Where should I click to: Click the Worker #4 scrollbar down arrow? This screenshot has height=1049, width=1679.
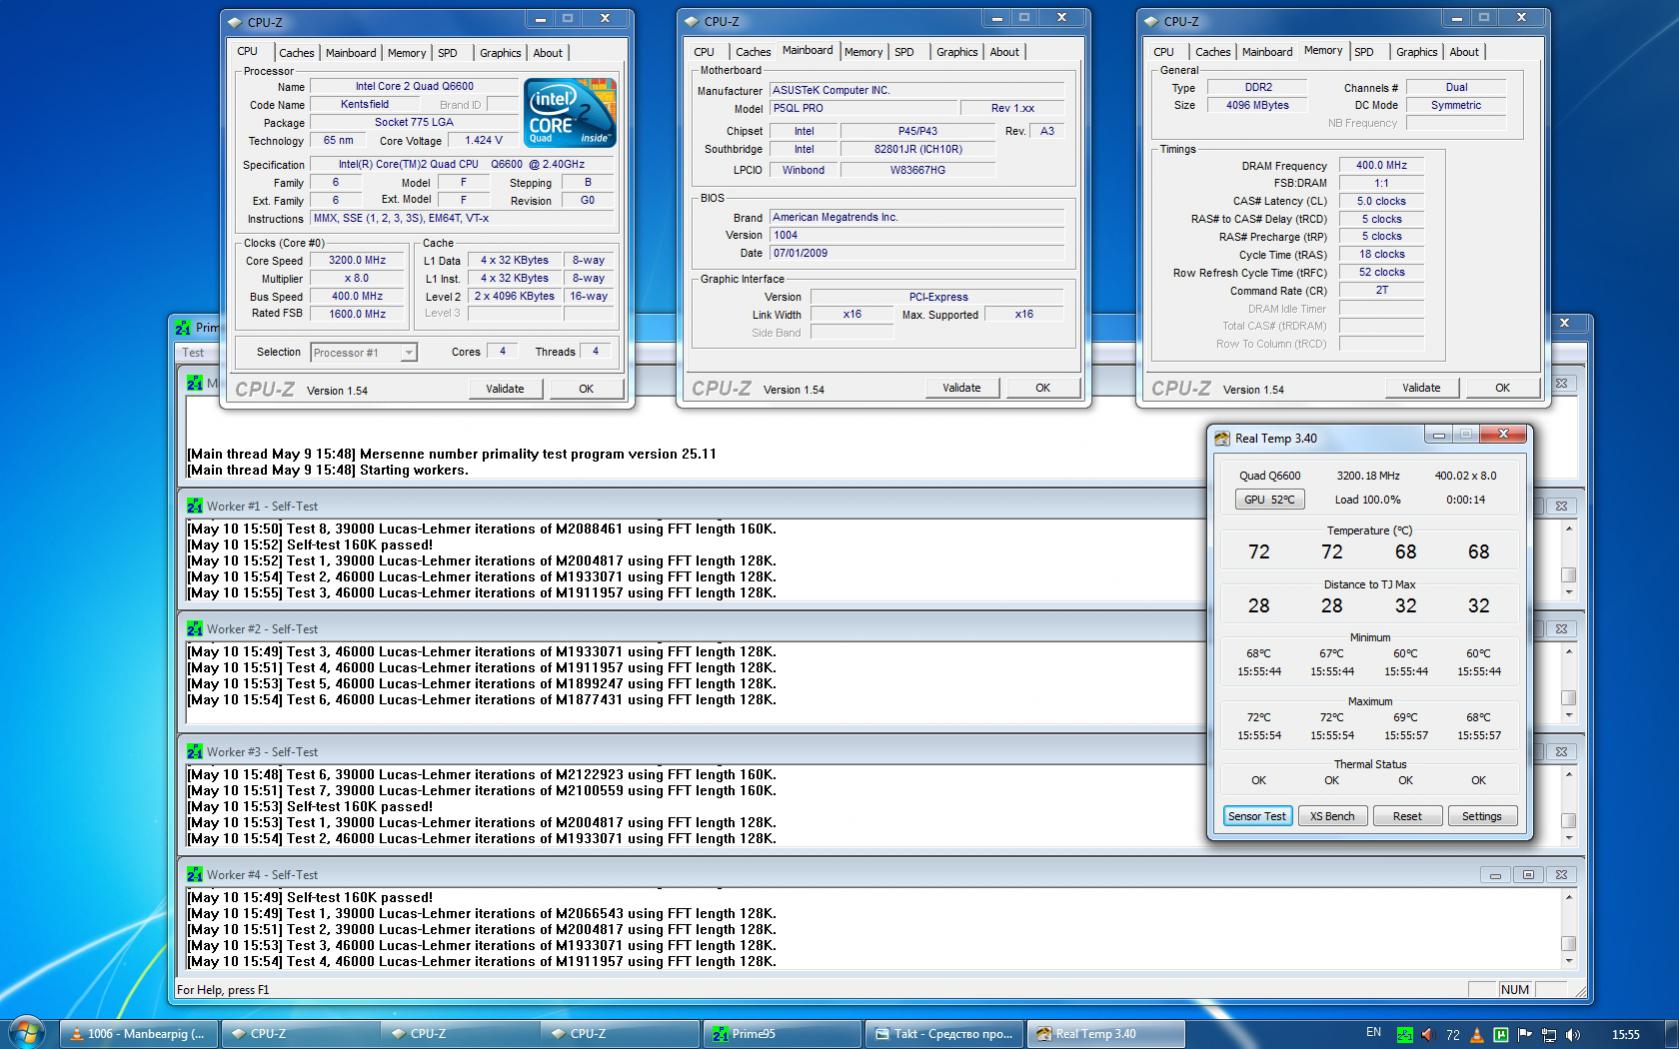click(x=1568, y=961)
